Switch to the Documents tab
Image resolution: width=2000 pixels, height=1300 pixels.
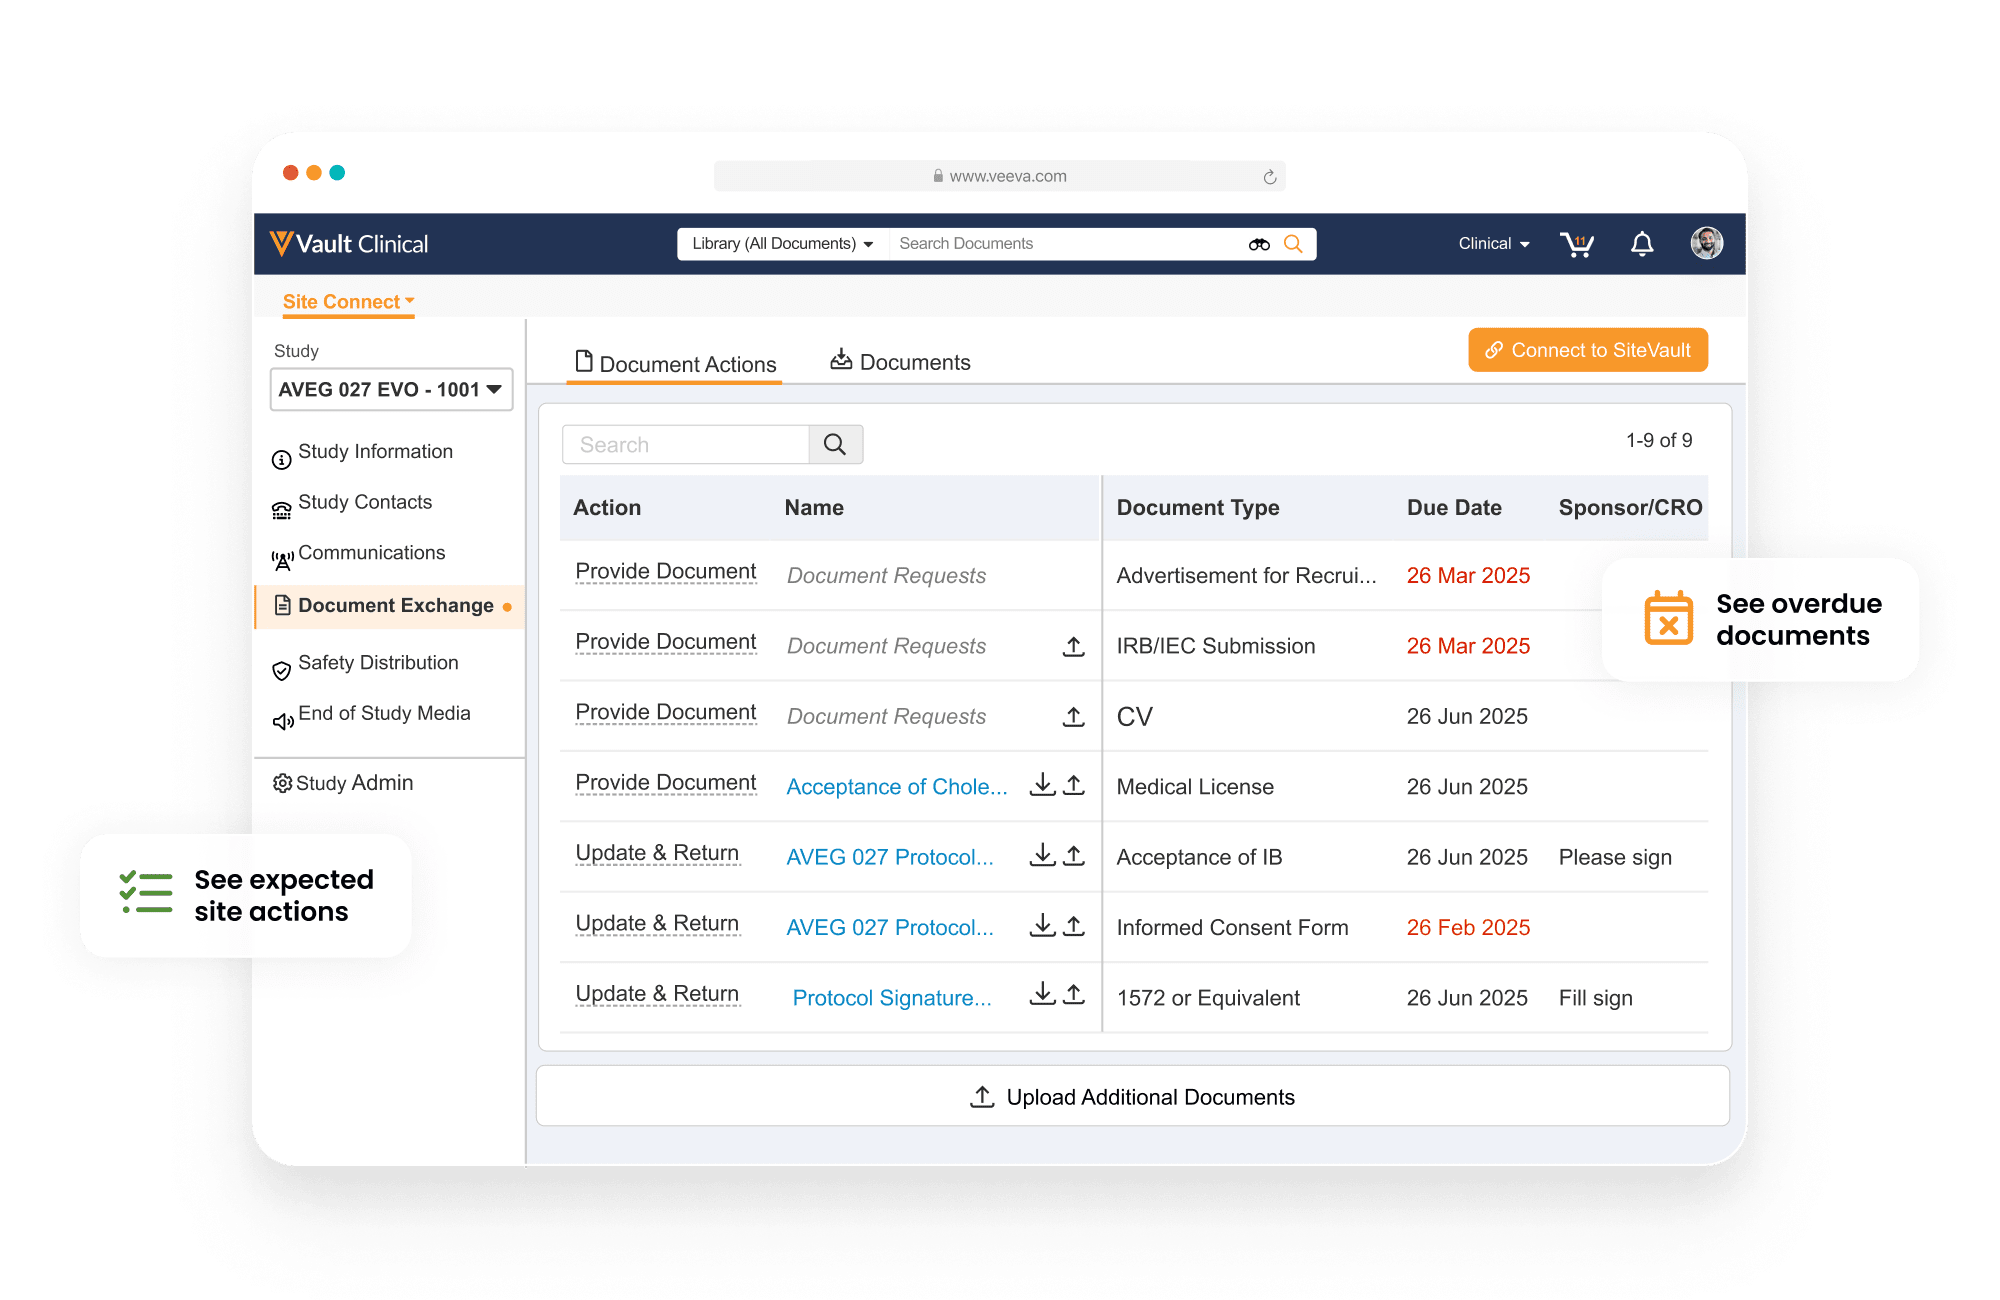click(900, 362)
